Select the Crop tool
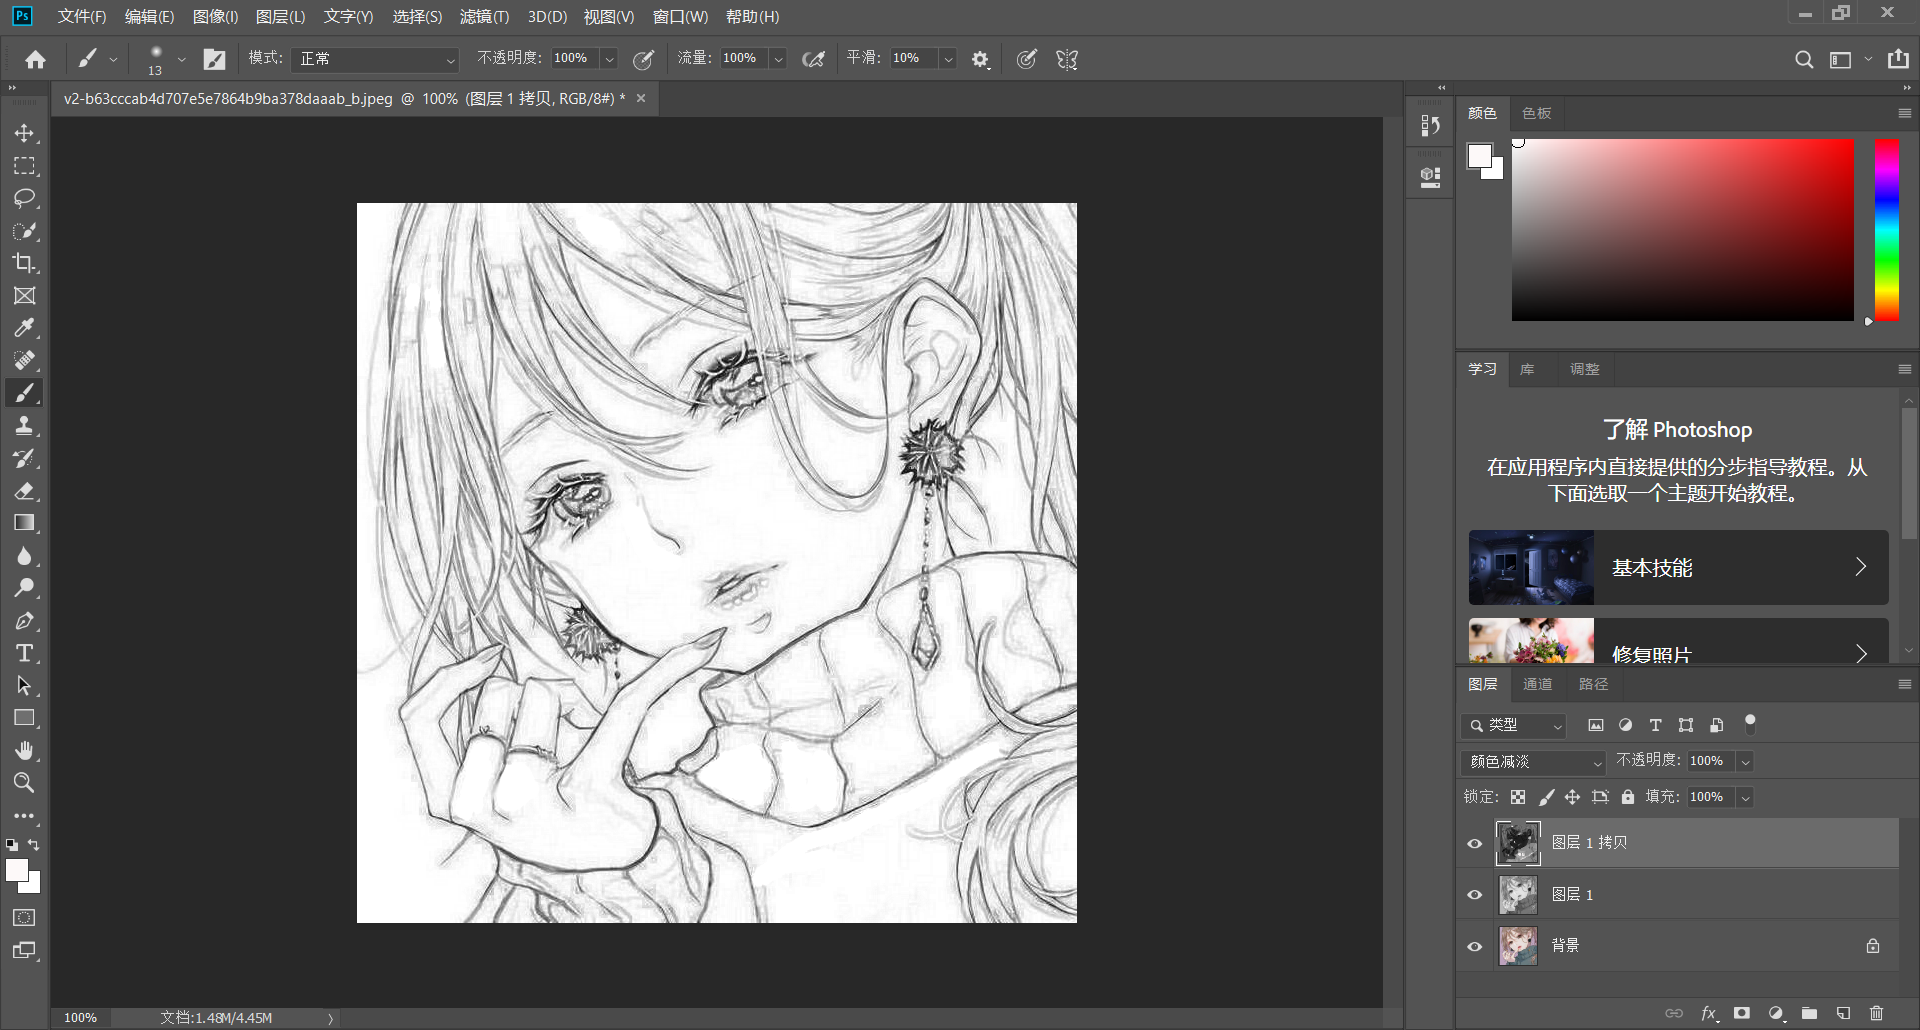Viewport: 1920px width, 1030px height. coord(24,263)
